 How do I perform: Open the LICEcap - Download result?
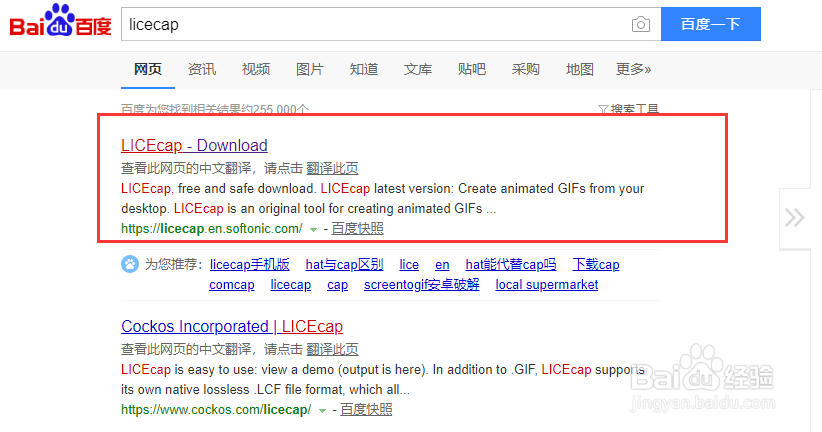(x=194, y=145)
